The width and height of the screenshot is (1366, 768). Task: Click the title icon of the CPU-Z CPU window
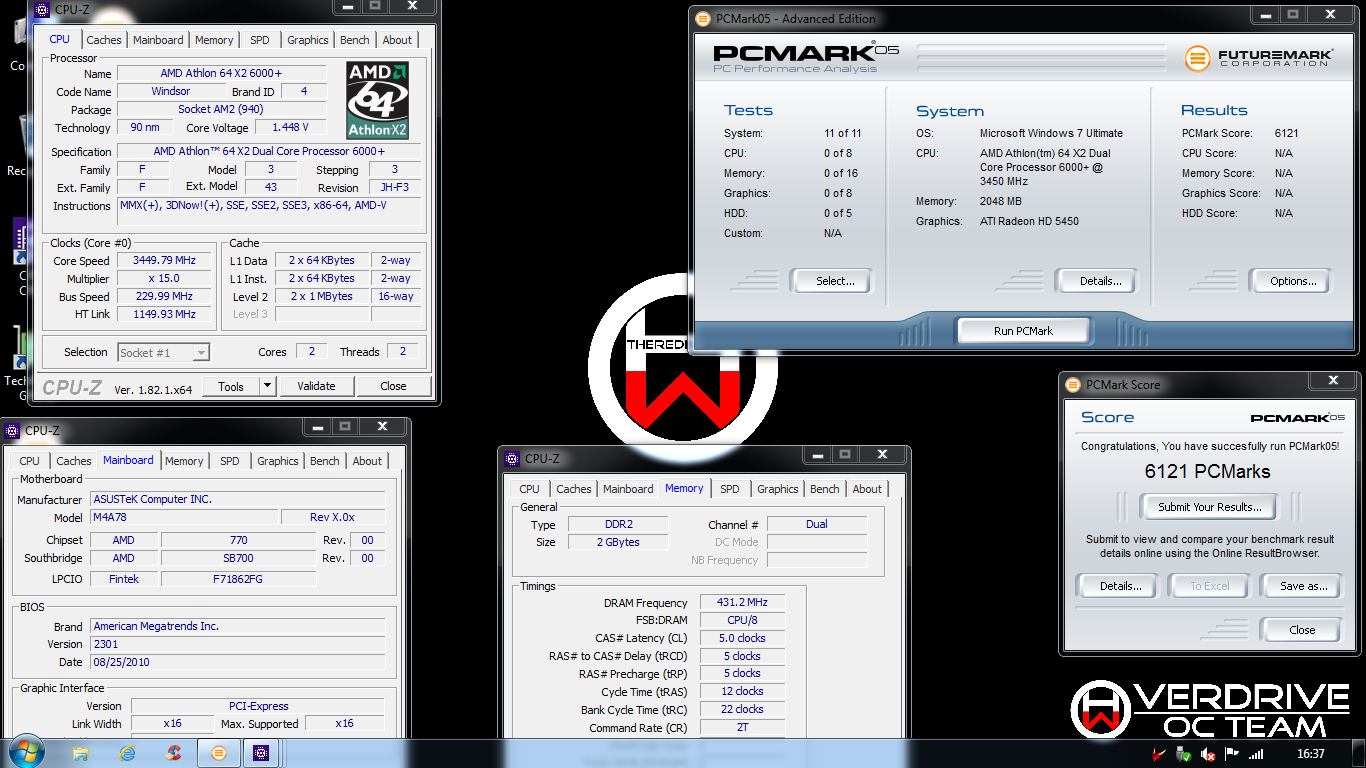coord(40,11)
